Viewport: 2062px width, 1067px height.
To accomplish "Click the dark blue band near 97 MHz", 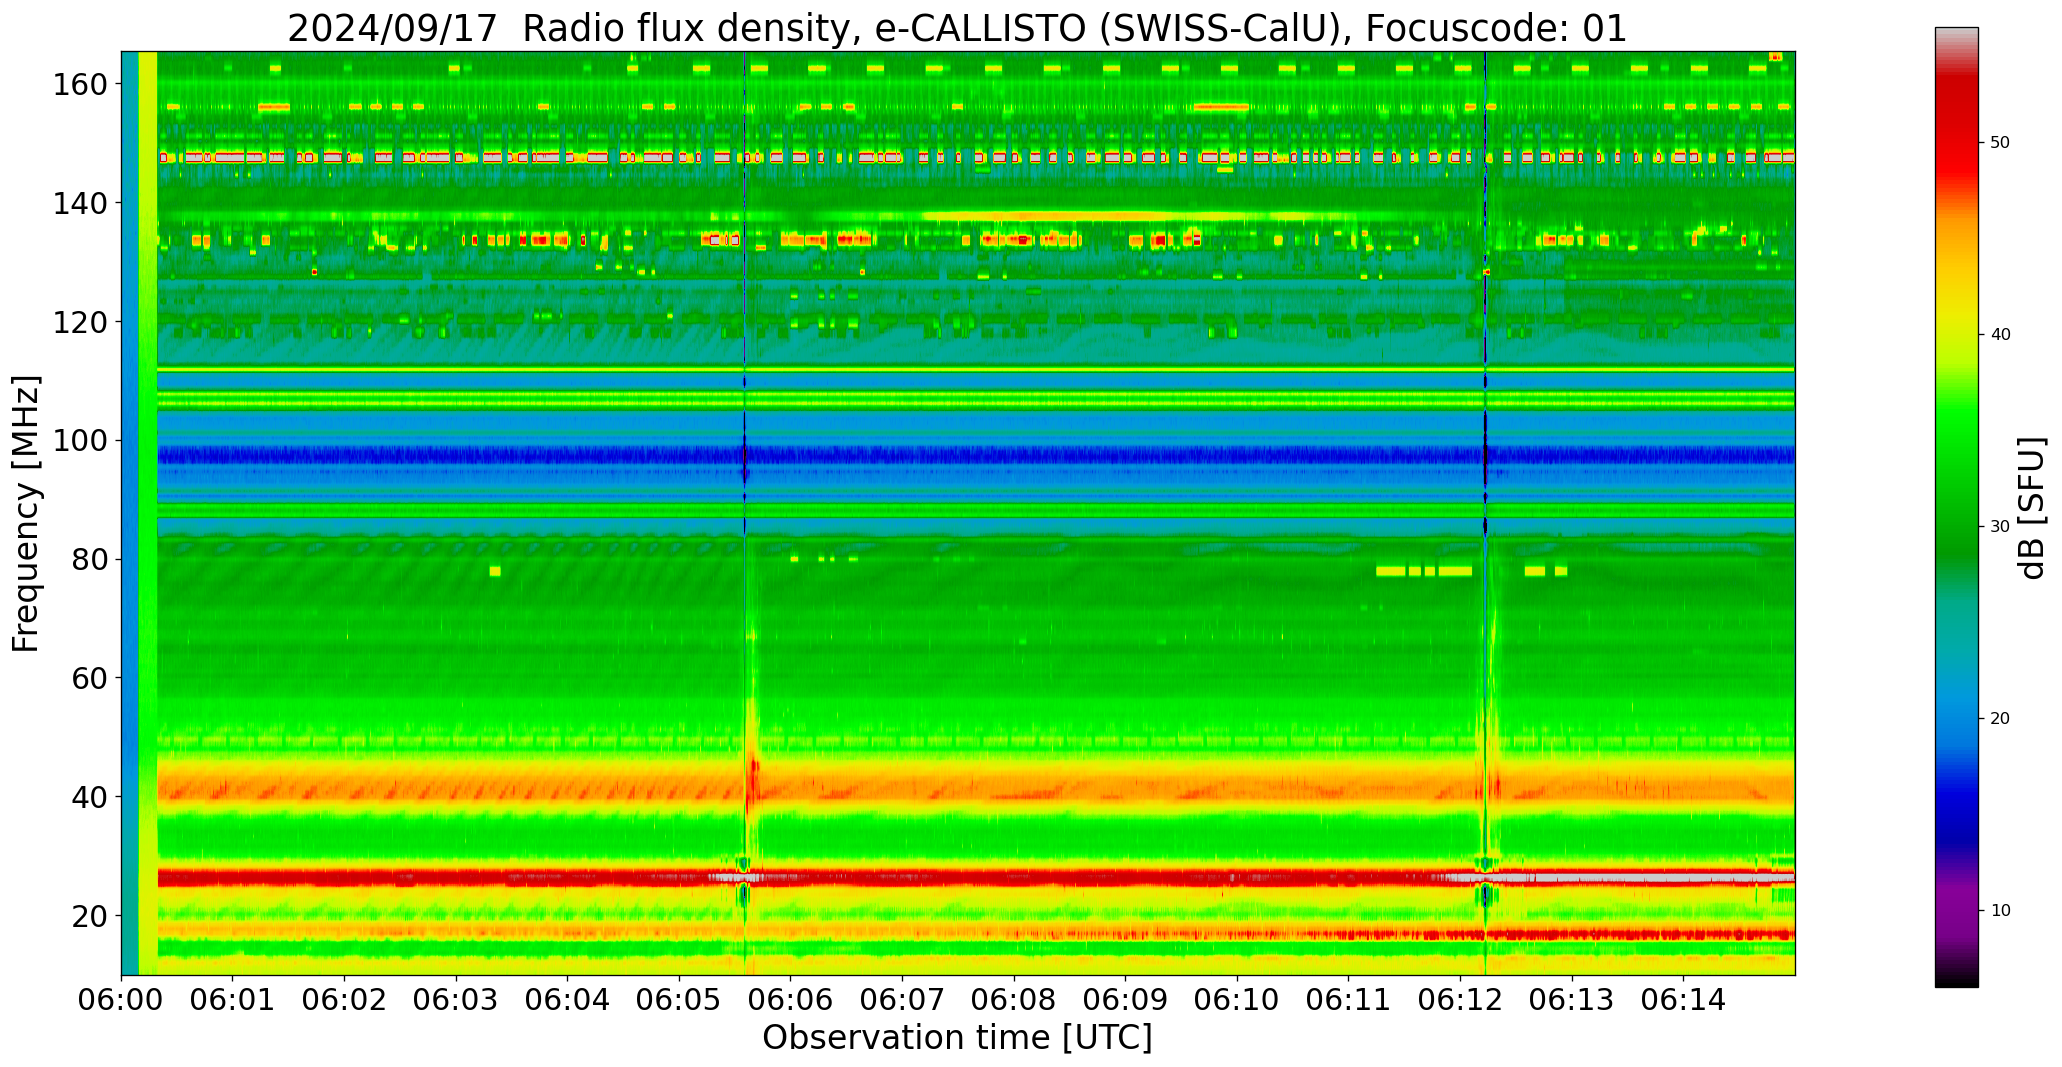I will pos(975,456).
